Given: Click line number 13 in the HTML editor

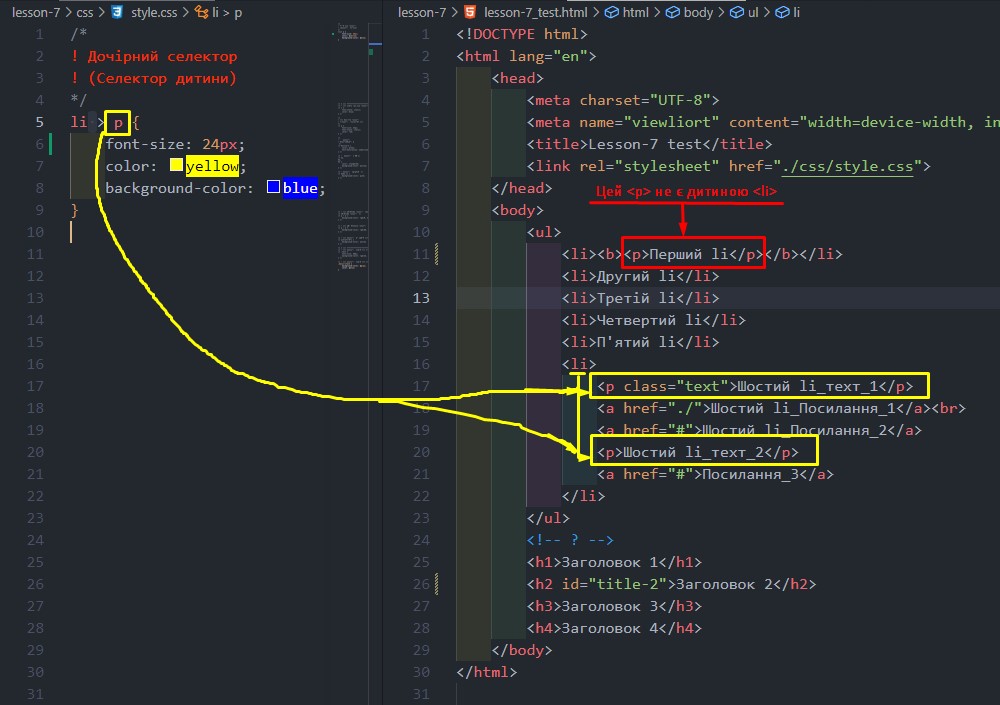Looking at the screenshot, I should point(422,298).
